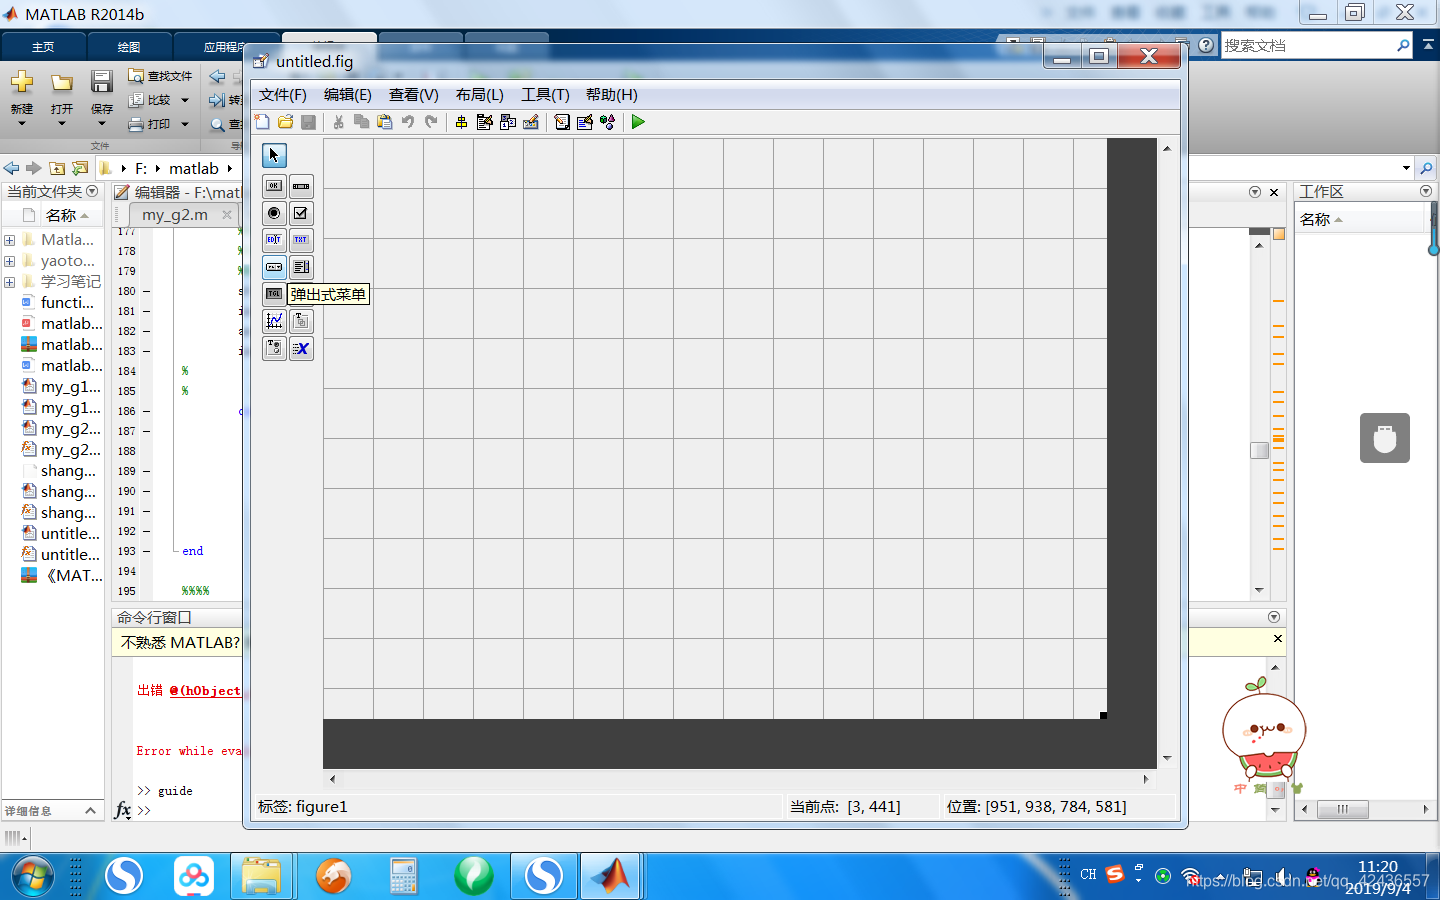Select the axes tool
This screenshot has height=900, width=1440.
coord(273,321)
